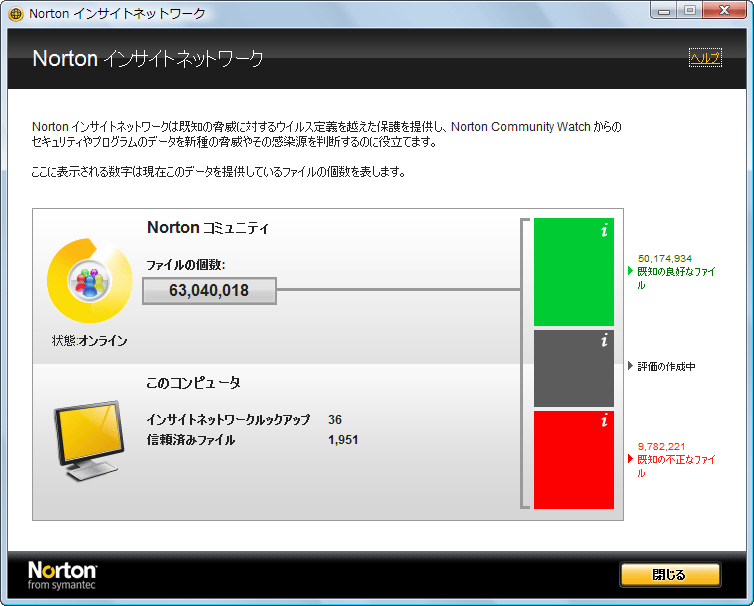754x606 pixels.
Task: Click the 信頼済みファイル label
Action: [191, 440]
